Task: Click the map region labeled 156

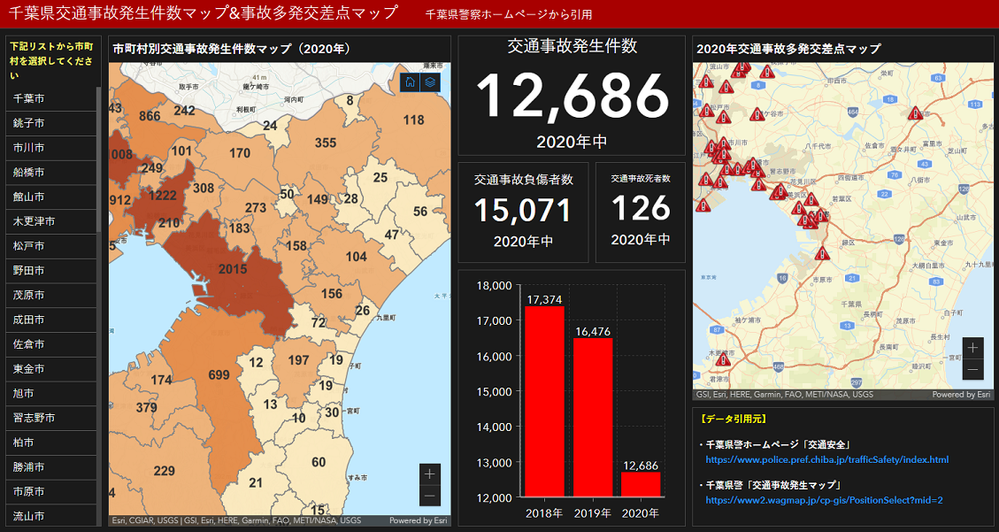Action: 331,294
